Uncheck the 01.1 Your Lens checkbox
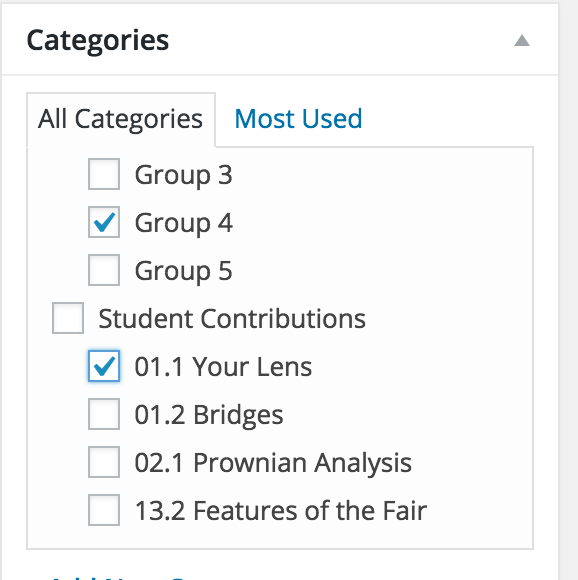The image size is (578, 580). pos(104,366)
